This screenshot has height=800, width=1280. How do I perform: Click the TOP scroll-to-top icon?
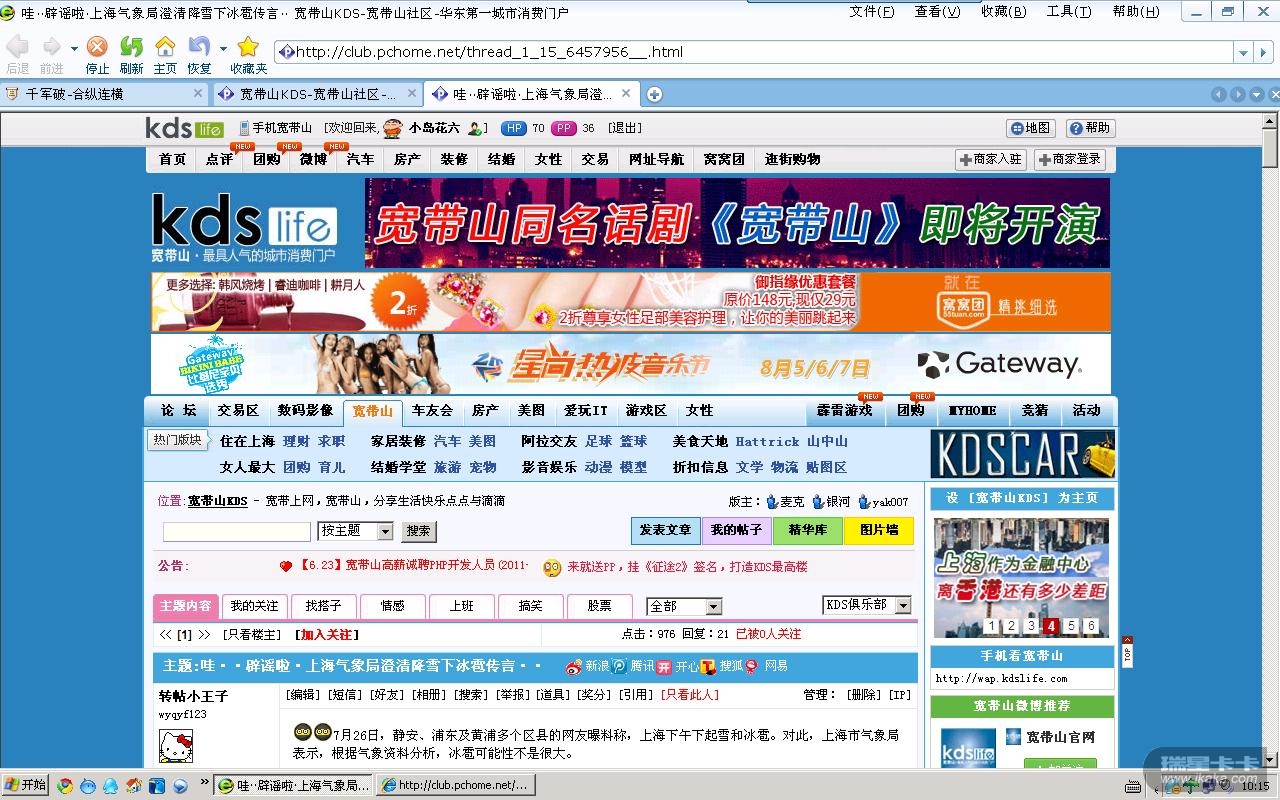pos(1127,651)
